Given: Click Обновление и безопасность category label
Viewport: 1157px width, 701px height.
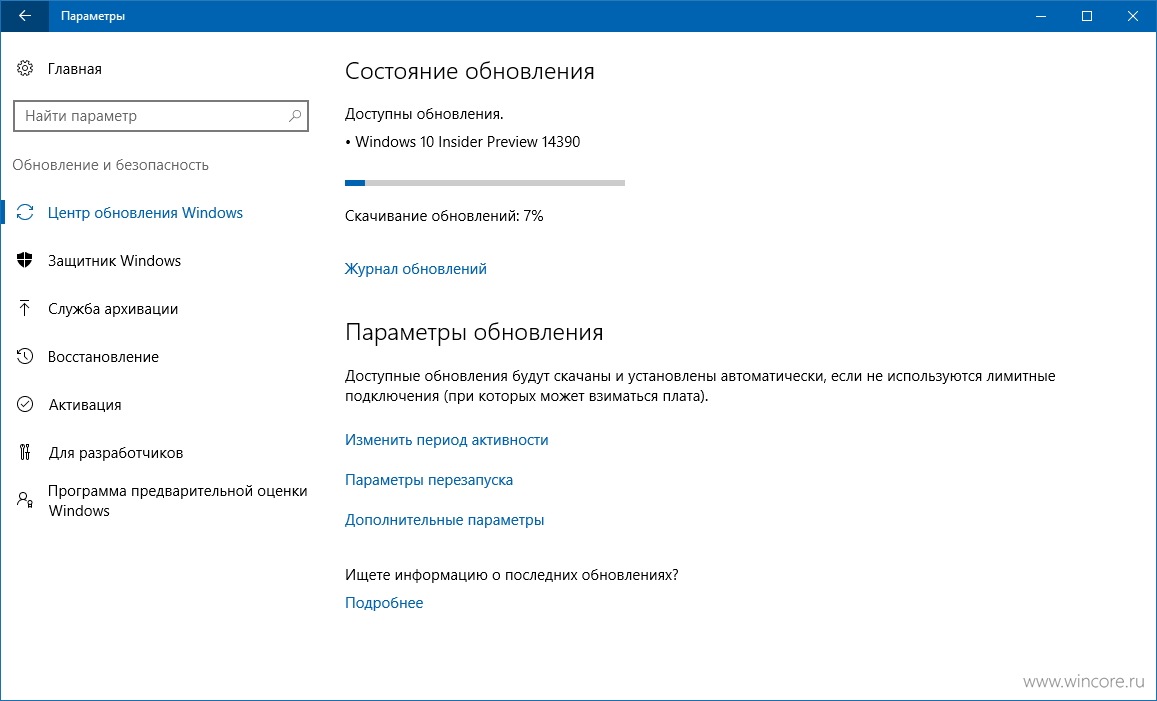Looking at the screenshot, I should (x=111, y=165).
